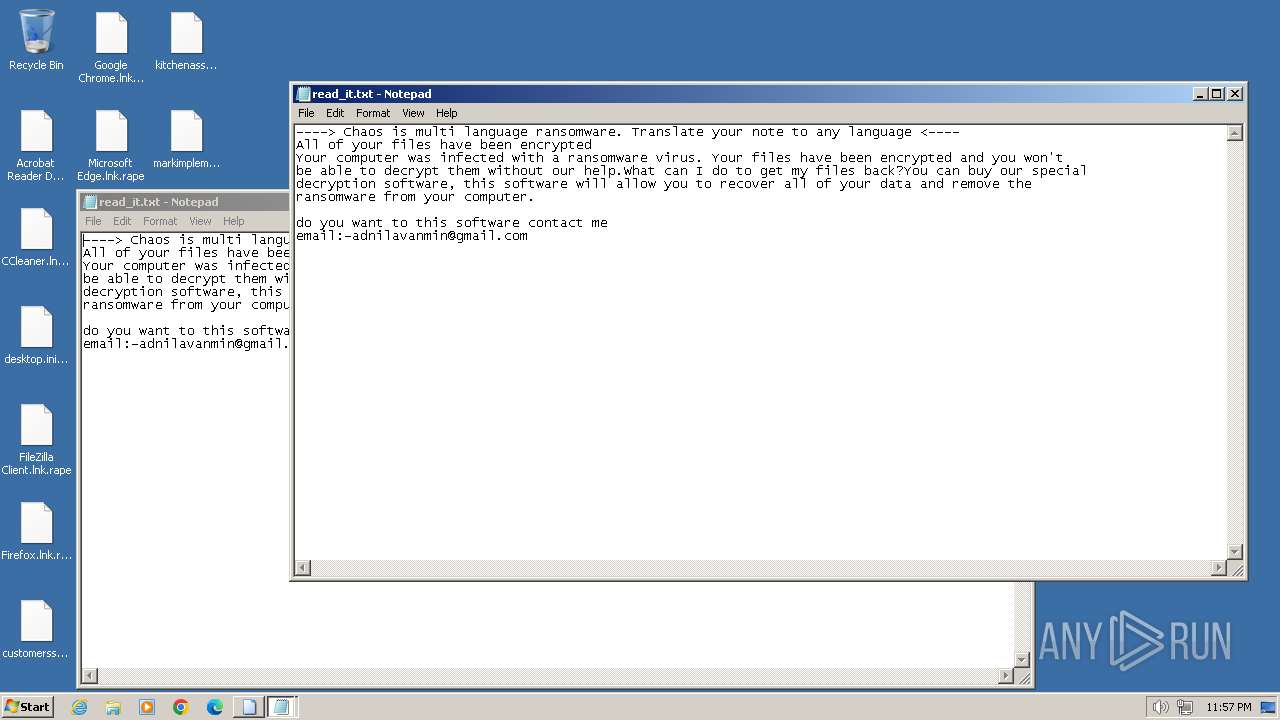Minimize the front read_it.txt Notepad window
1280x720 pixels.
1200,94
